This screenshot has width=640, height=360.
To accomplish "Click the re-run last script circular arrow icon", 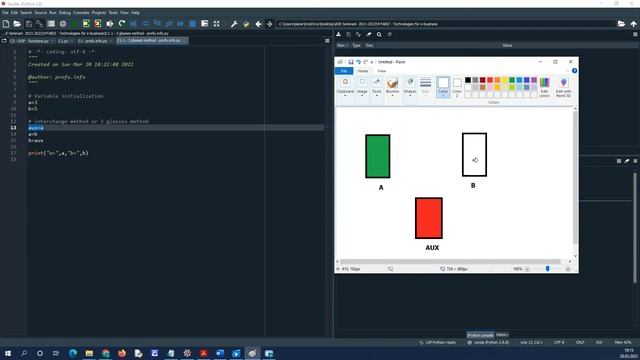I will (x=122, y=24).
